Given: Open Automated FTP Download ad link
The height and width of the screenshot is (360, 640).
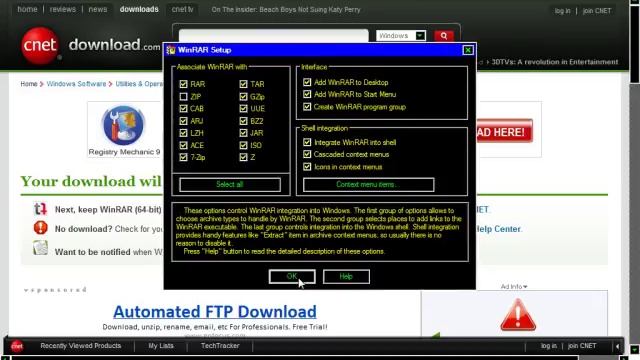Looking at the screenshot, I should [215, 312].
